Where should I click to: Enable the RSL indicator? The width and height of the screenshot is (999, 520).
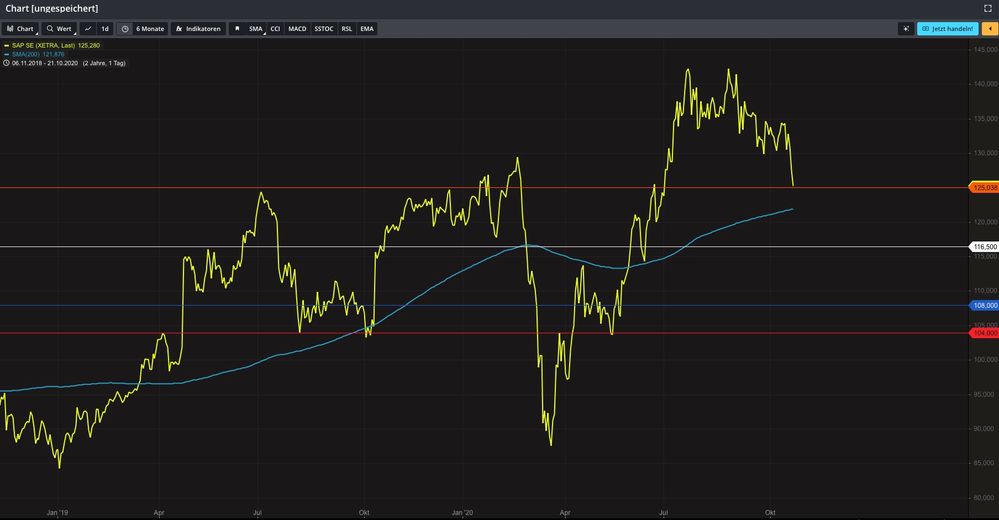[x=347, y=29]
